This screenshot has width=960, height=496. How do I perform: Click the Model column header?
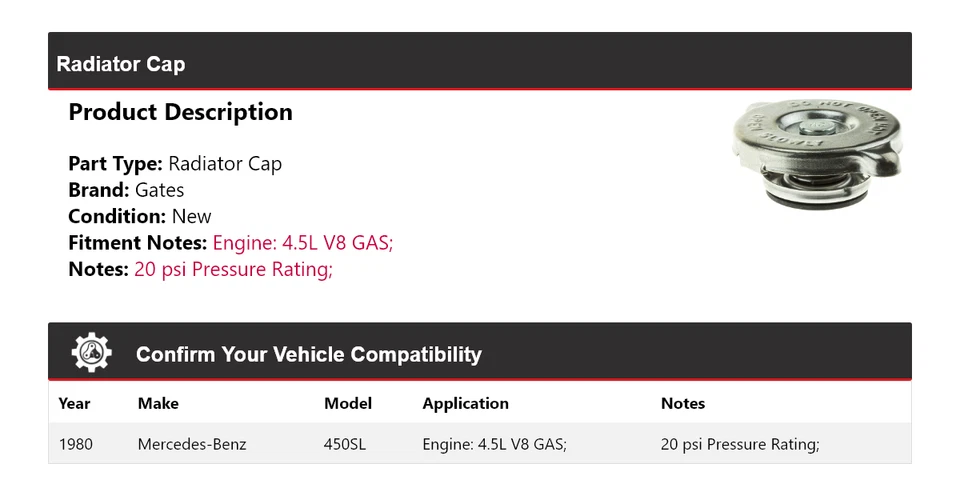[348, 404]
